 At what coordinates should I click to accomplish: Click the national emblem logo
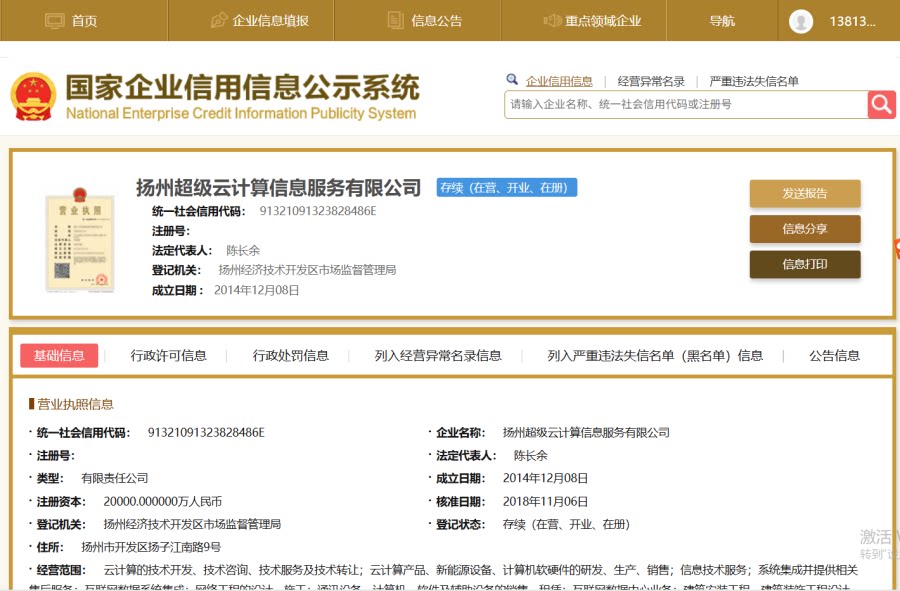click(33, 96)
